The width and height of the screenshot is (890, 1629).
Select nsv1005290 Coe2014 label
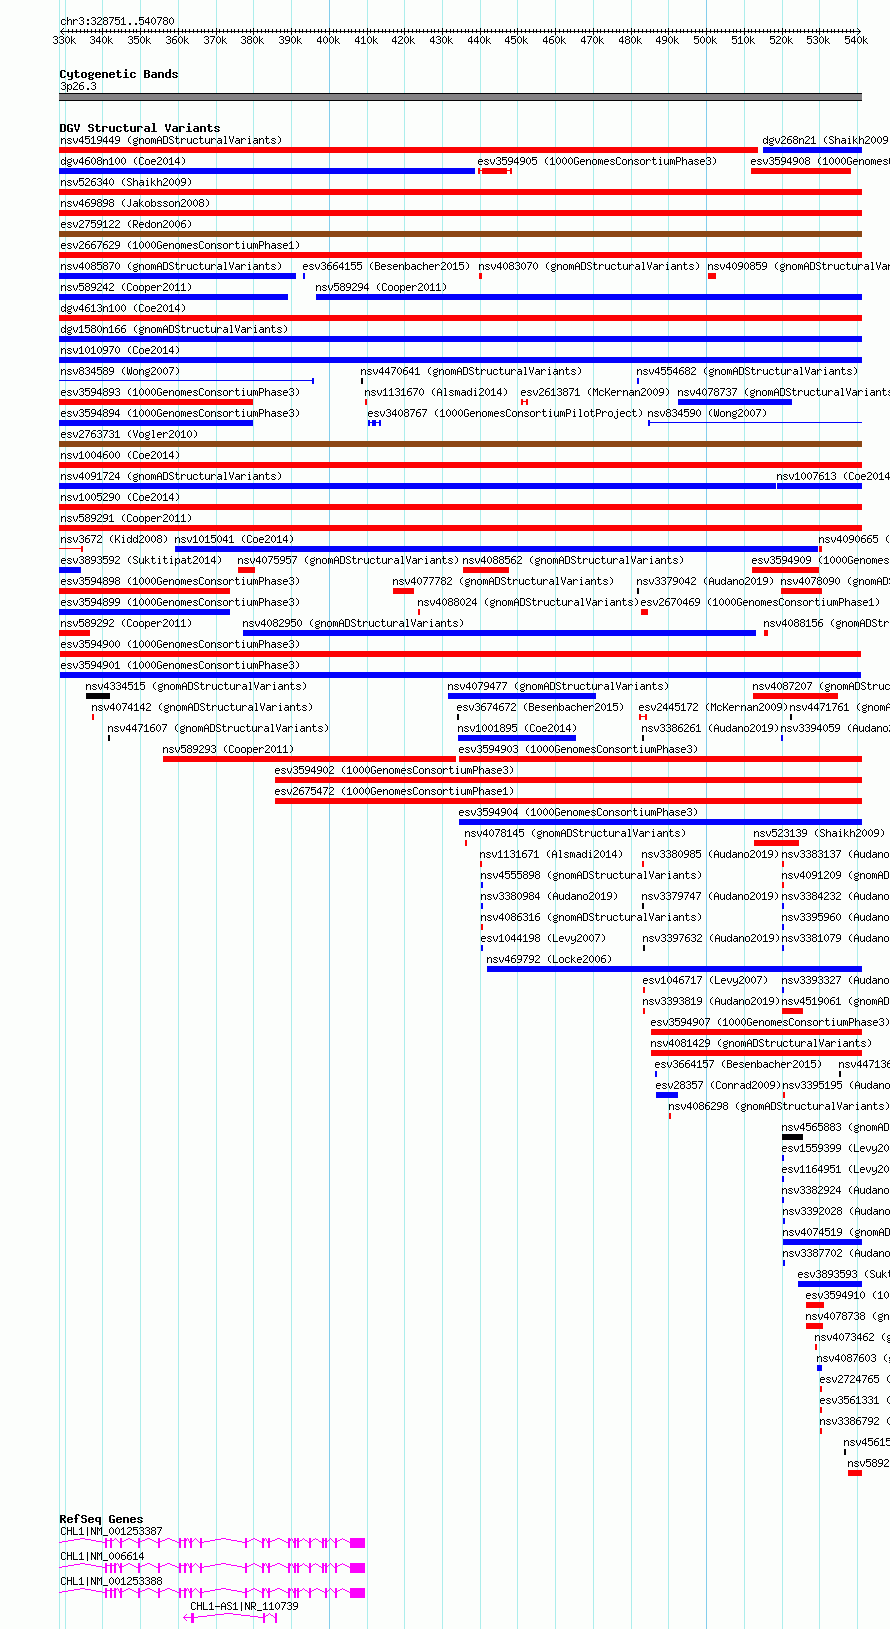point(120,498)
